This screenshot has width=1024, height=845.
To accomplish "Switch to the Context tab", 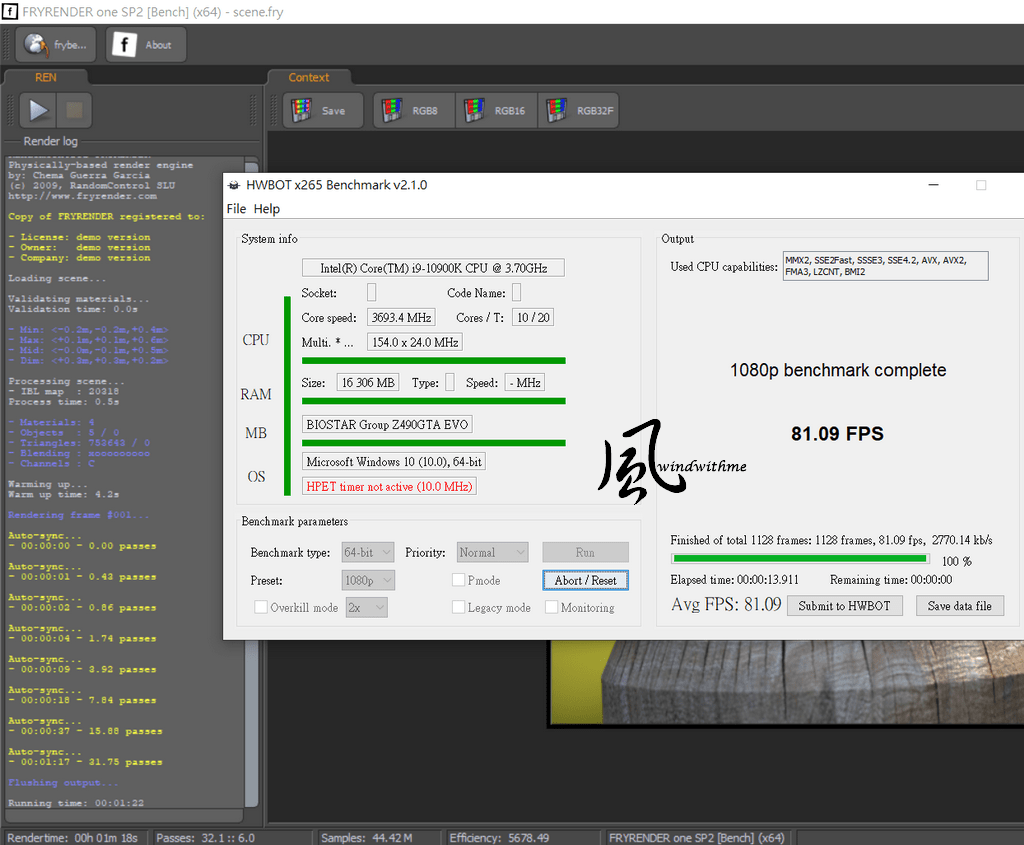I will pyautogui.click(x=309, y=76).
